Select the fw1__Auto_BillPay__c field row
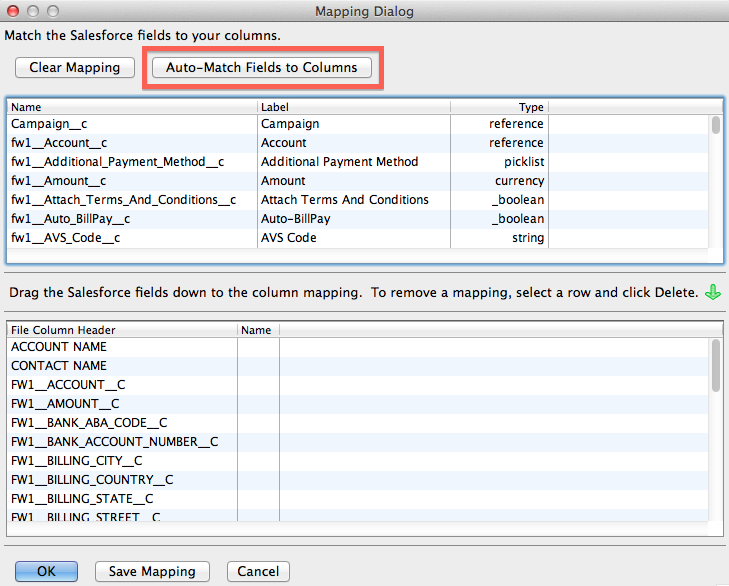The width and height of the screenshot is (729, 586). 358,220
